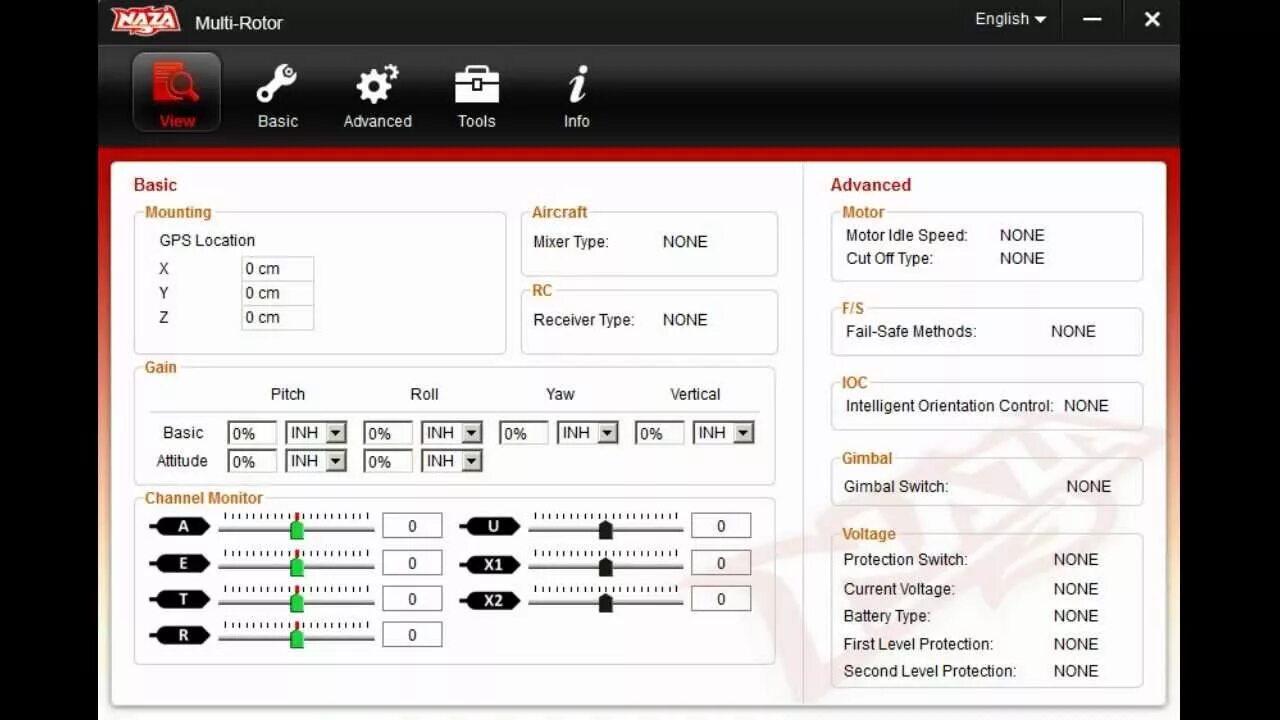Viewport: 1280px width, 720px height.
Task: Click channel E value box
Action: (412, 564)
